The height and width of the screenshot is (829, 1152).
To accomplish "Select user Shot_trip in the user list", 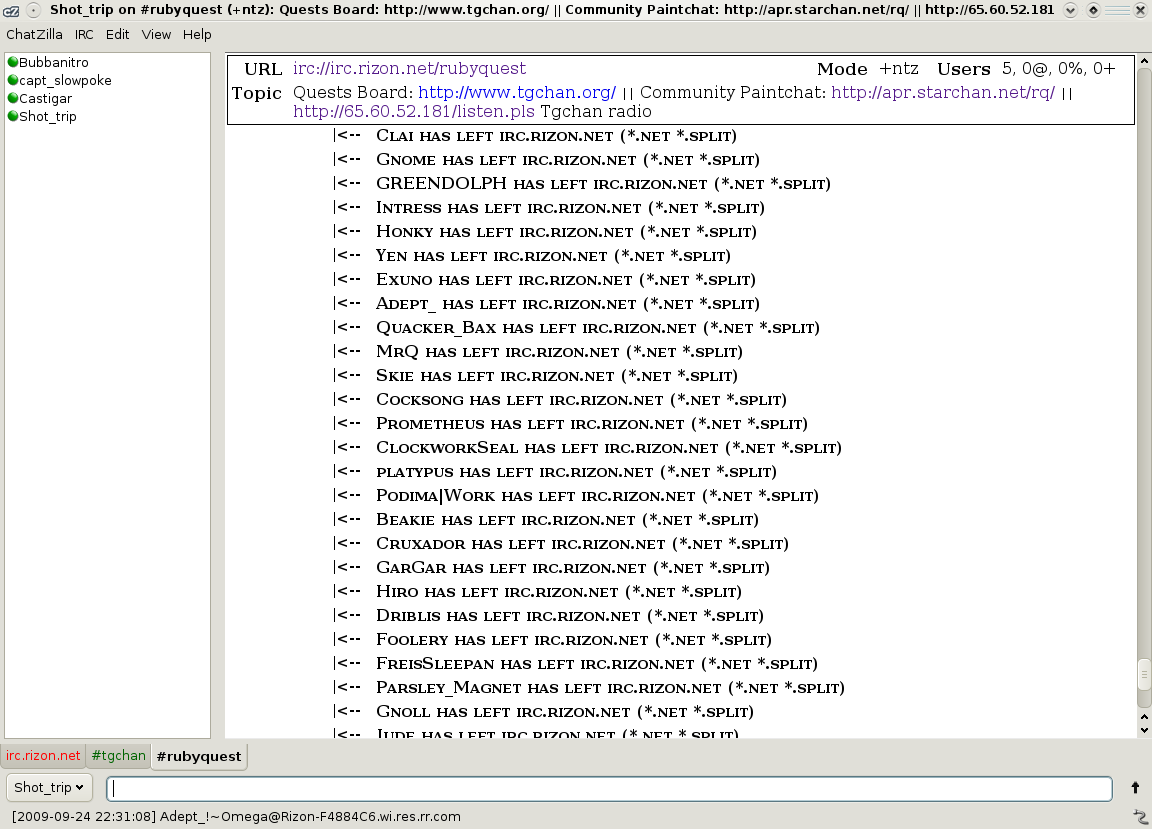I will [x=47, y=116].
